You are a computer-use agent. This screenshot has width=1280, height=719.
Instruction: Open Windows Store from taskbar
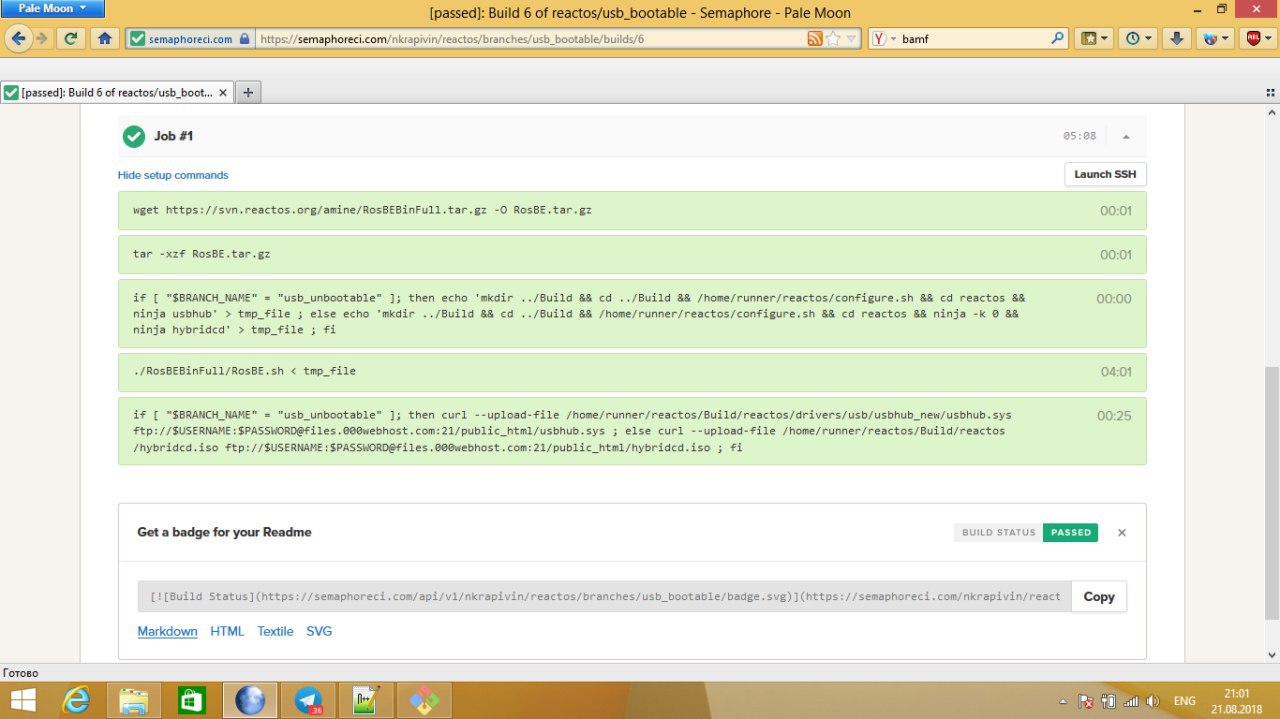[x=192, y=700]
